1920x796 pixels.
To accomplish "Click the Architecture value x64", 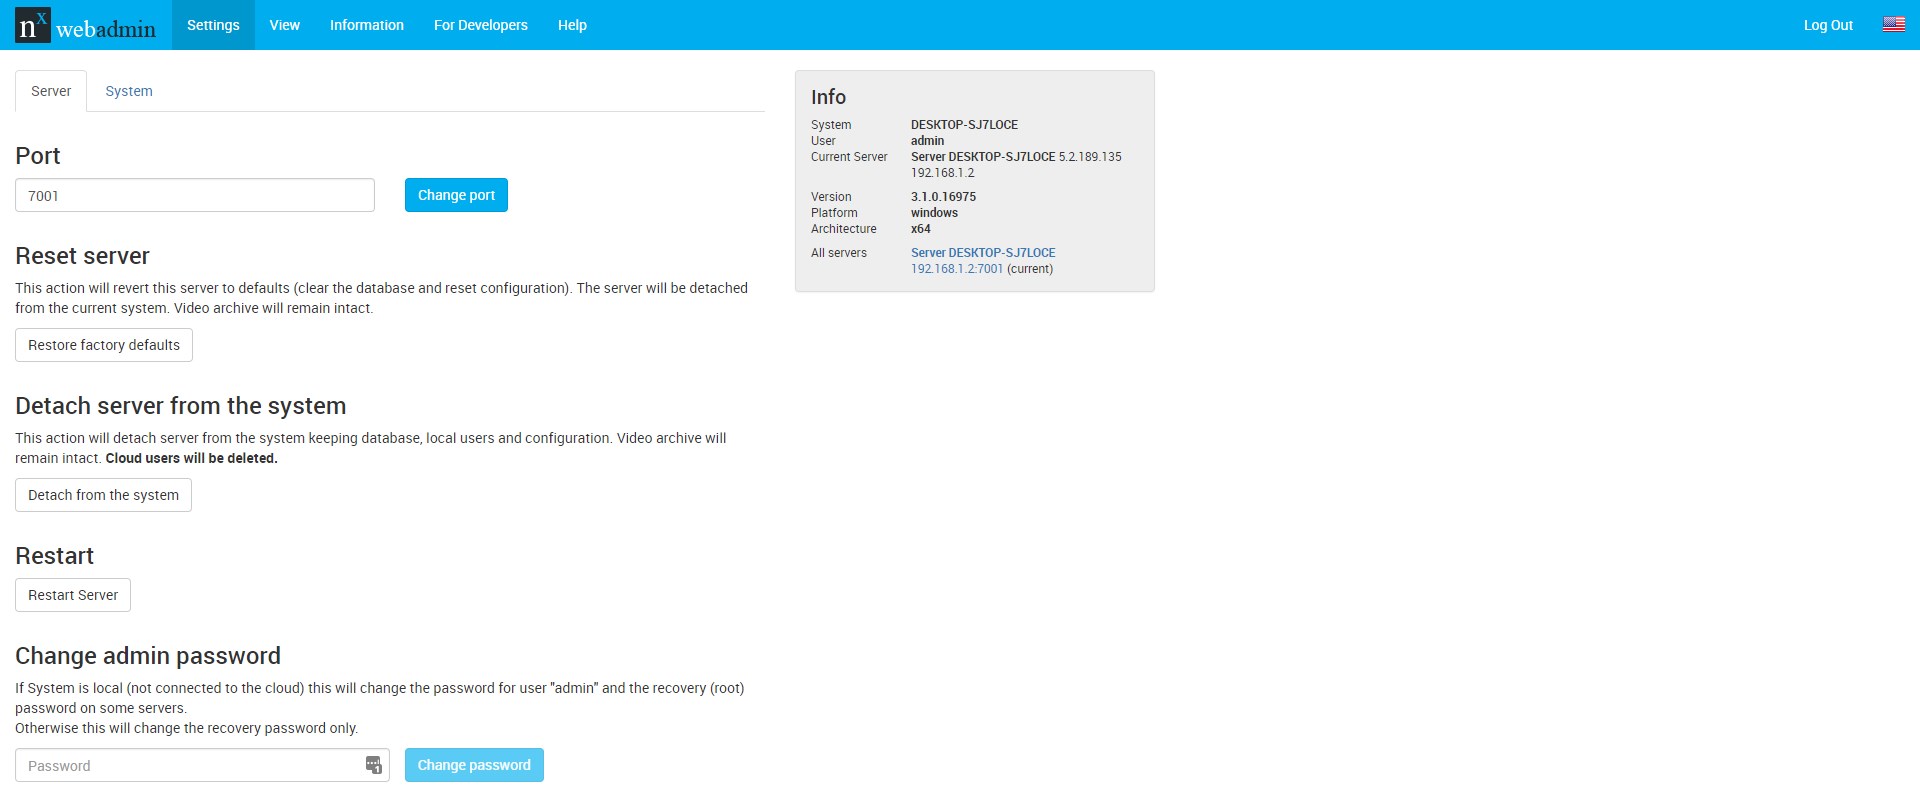I will pyautogui.click(x=920, y=229).
